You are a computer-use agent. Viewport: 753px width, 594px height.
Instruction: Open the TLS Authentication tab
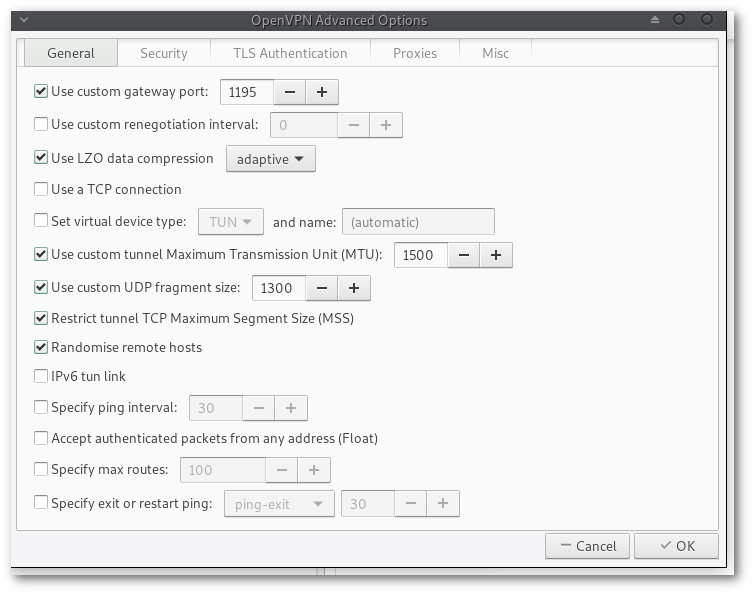290,53
